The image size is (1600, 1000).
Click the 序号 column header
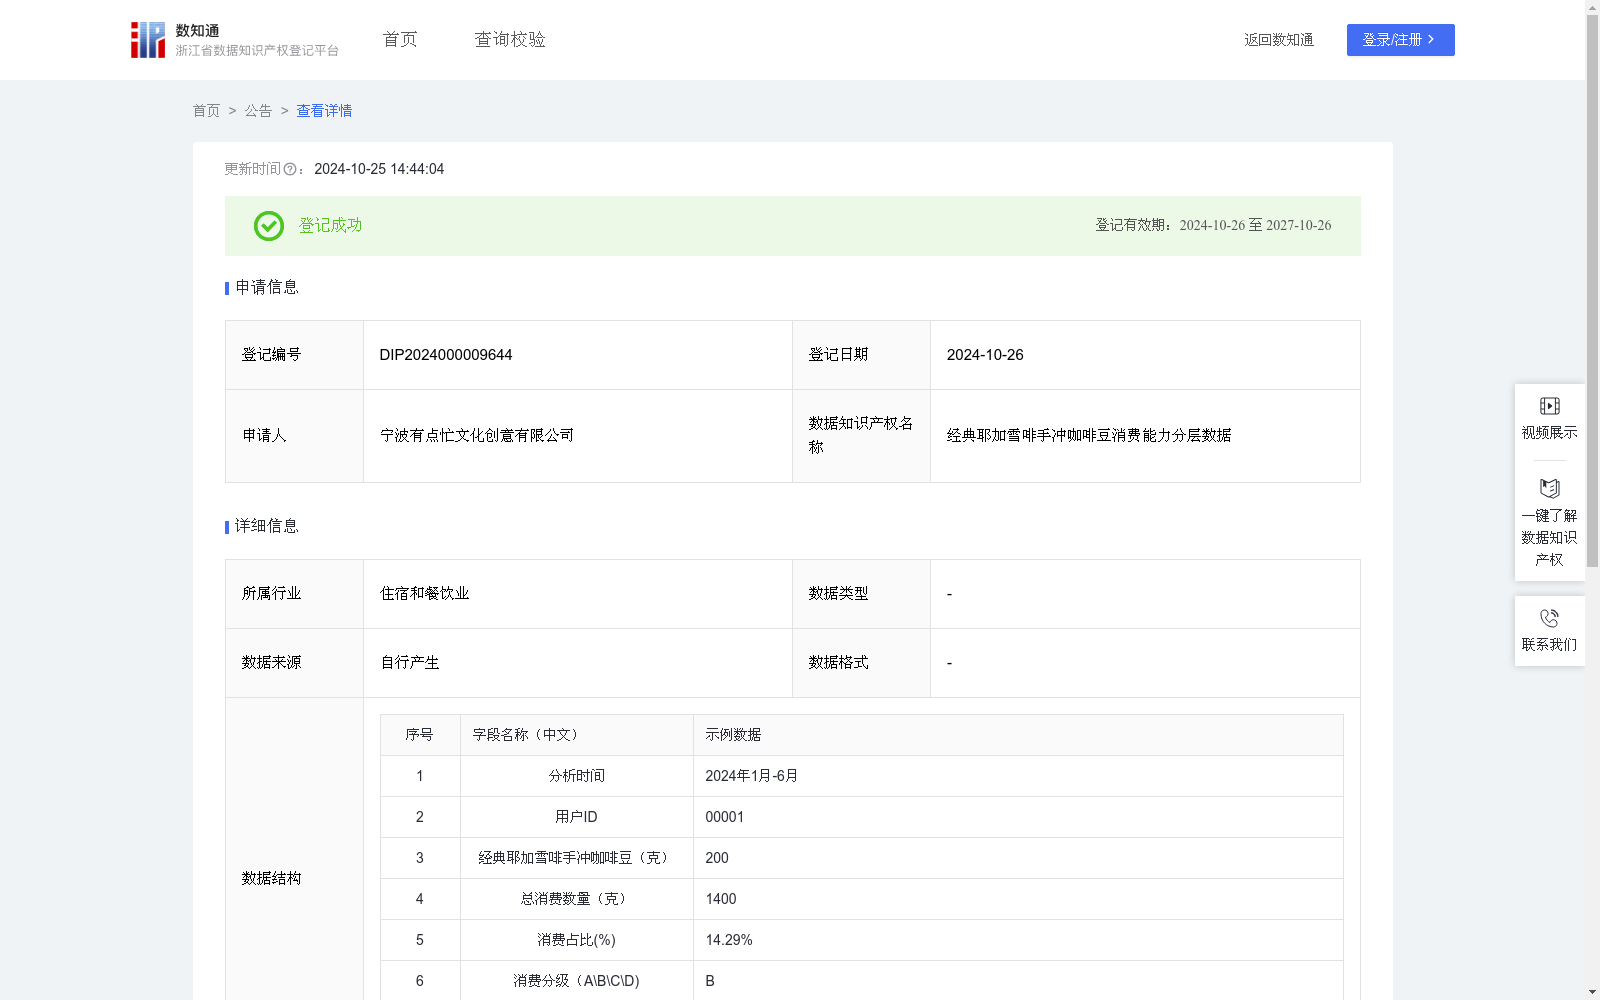[x=419, y=735]
